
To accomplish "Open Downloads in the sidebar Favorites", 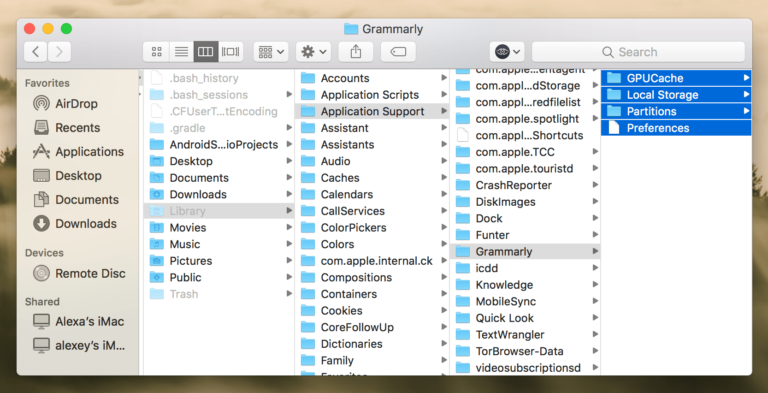I will [86, 224].
